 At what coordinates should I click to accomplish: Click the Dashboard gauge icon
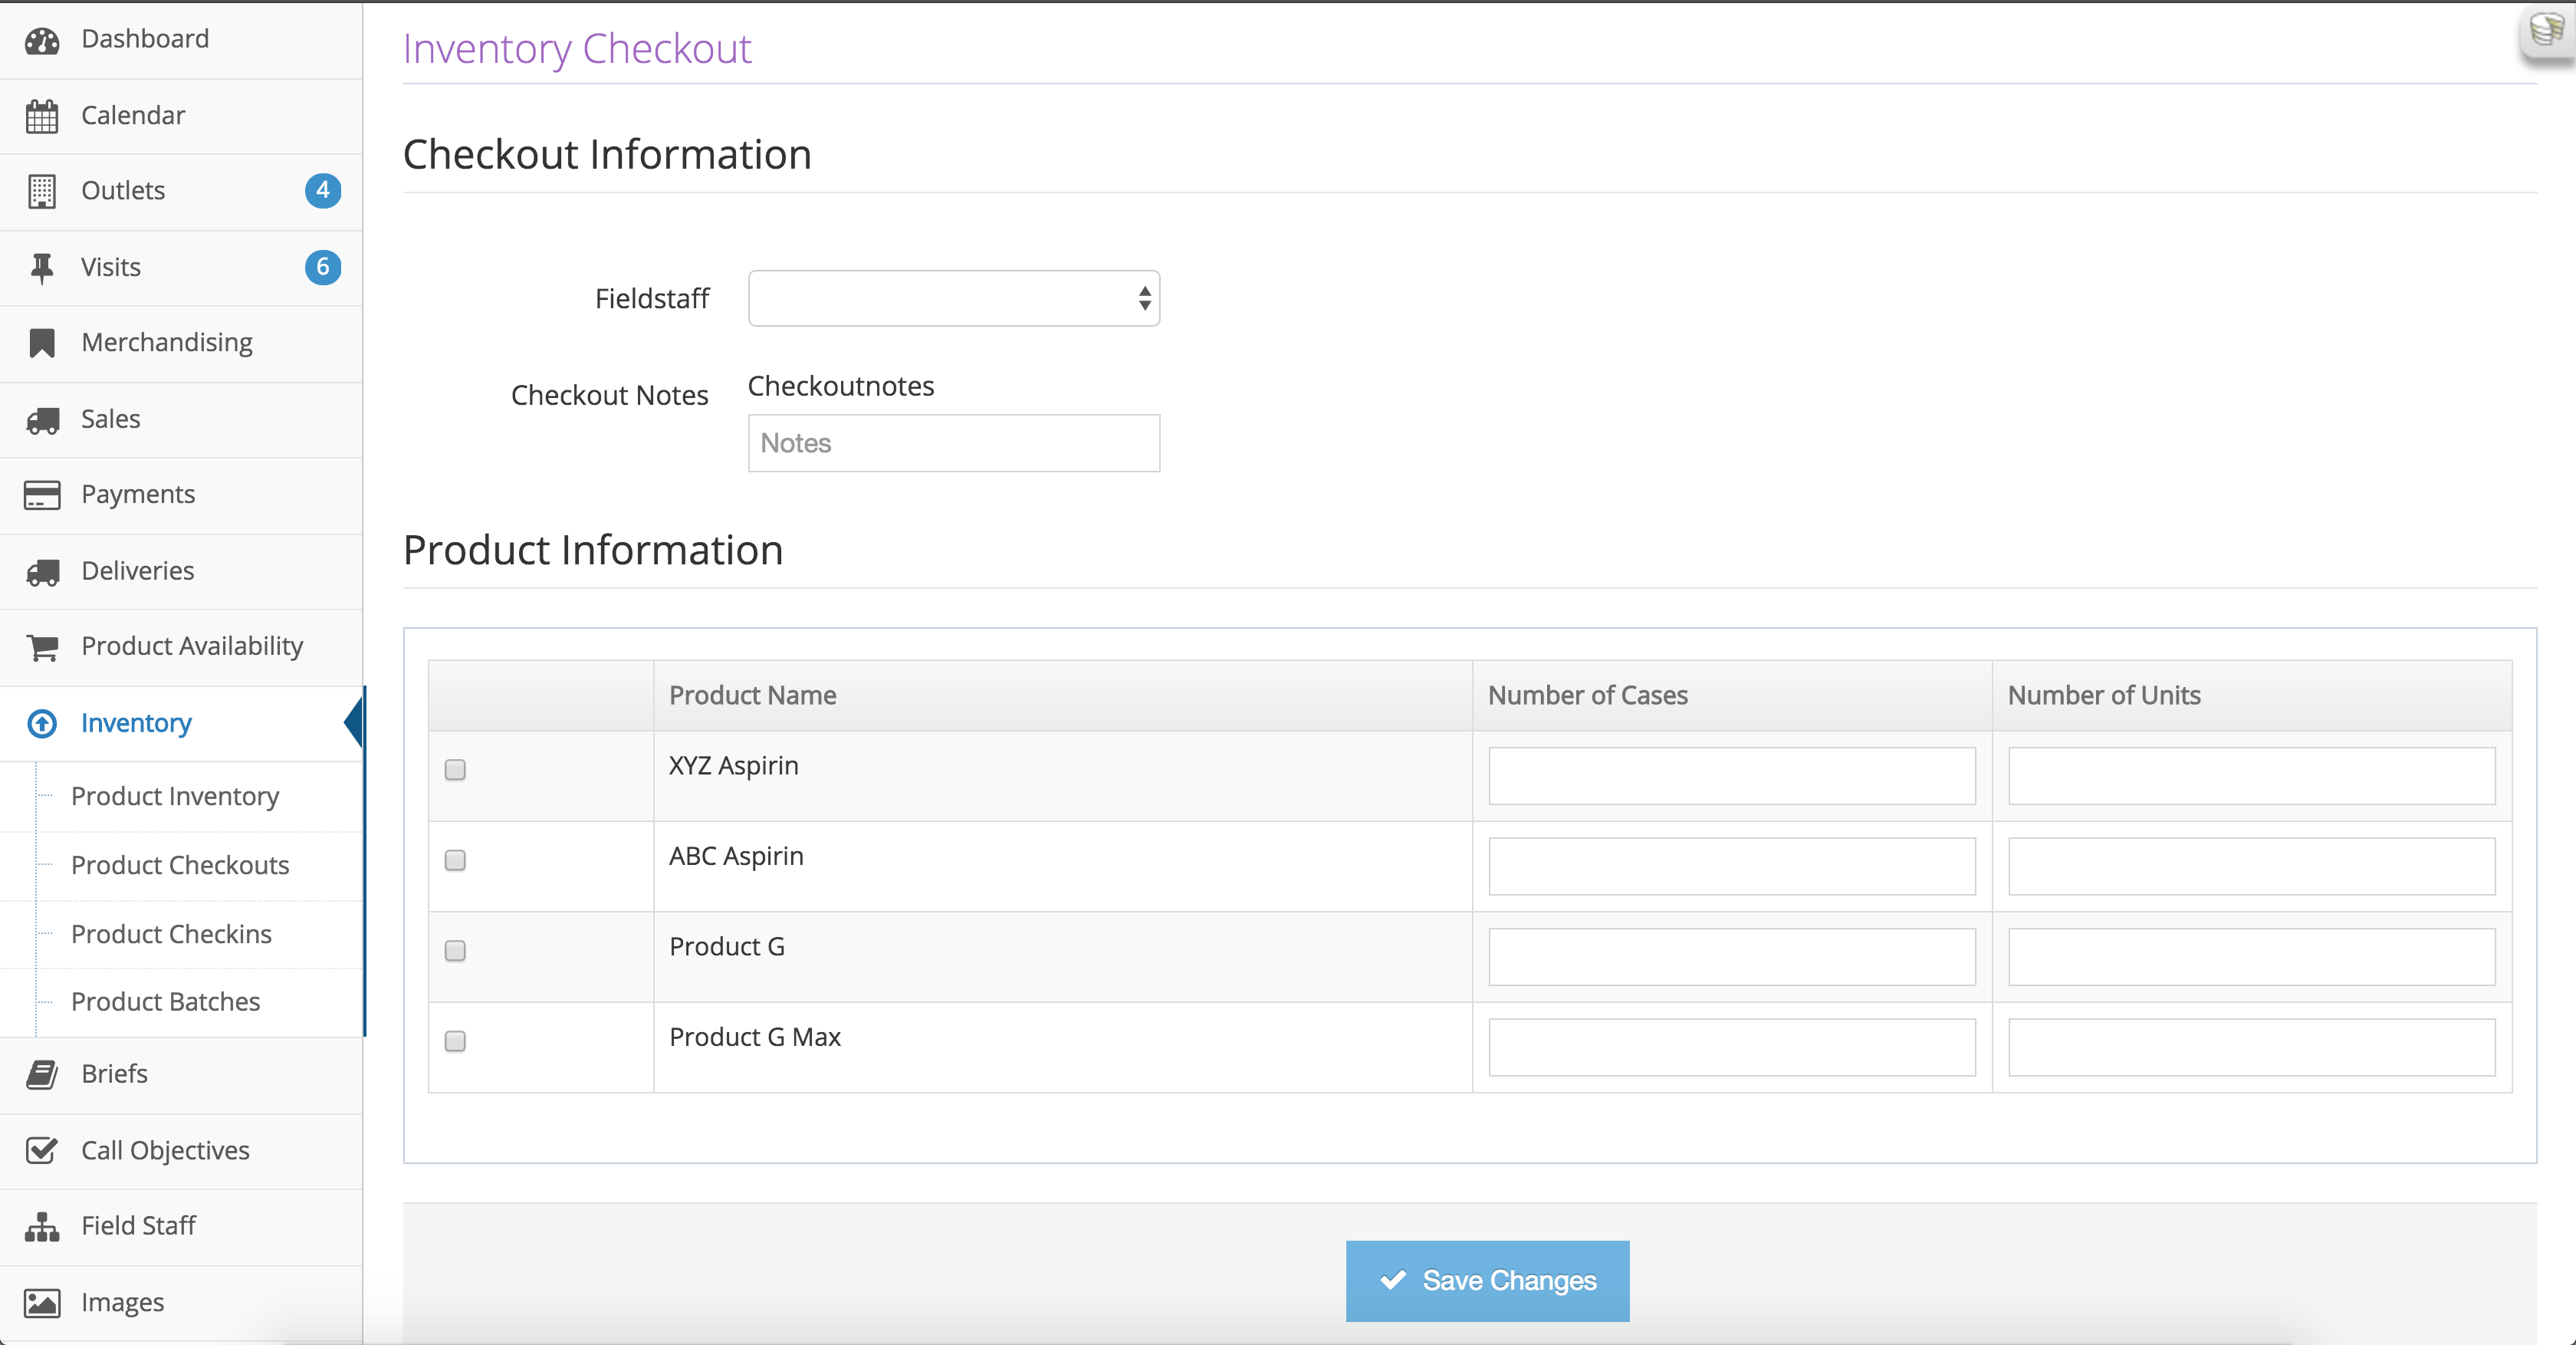click(x=42, y=41)
